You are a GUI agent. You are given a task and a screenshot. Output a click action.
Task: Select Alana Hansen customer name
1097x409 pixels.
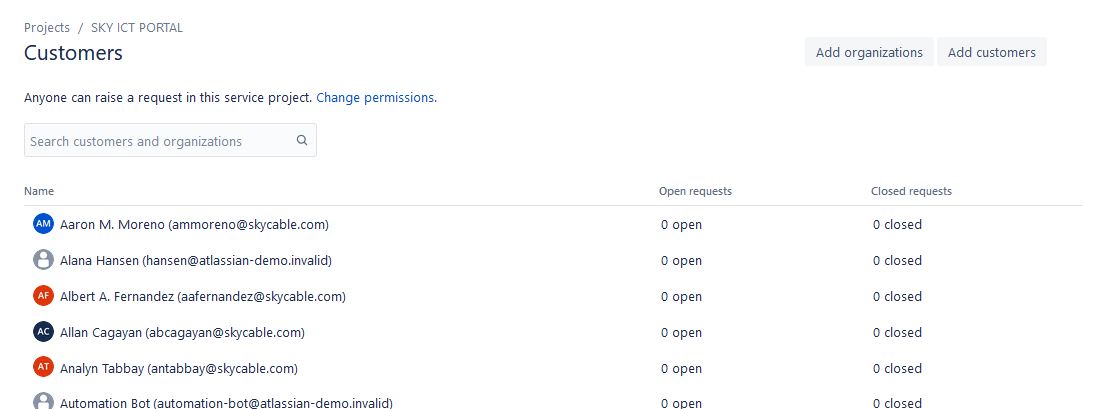pos(196,261)
